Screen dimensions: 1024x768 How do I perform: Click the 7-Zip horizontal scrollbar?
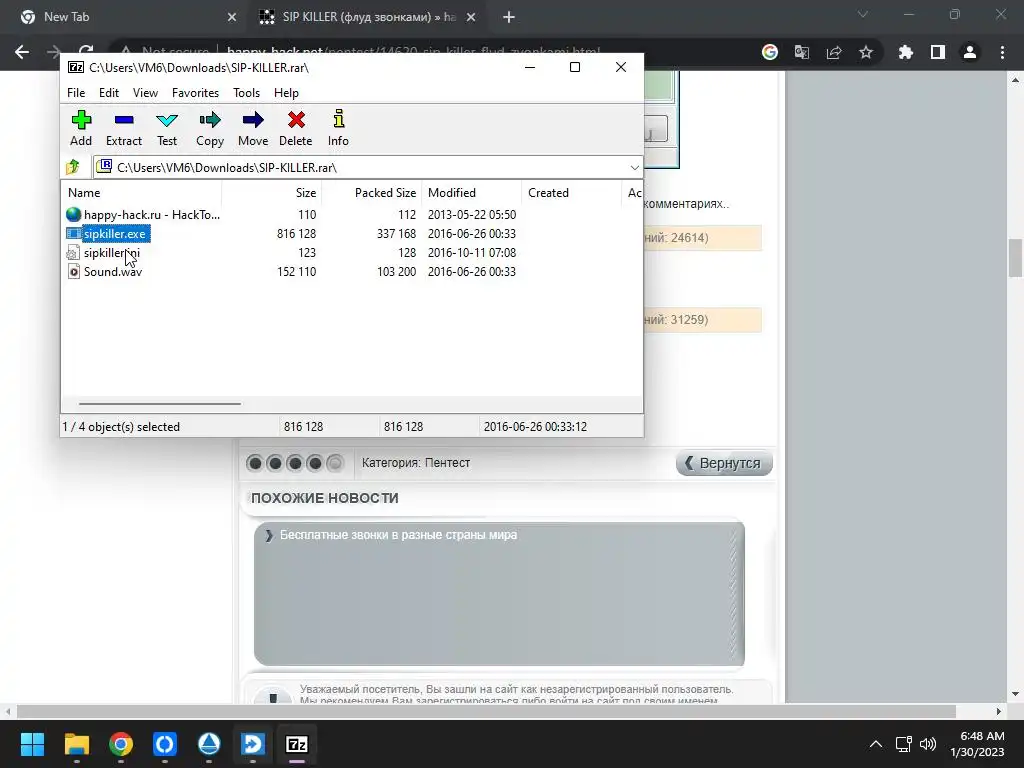(x=160, y=404)
